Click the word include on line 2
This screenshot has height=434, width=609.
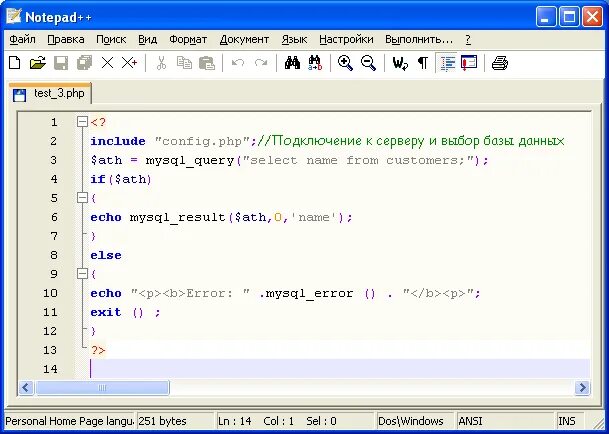point(118,141)
